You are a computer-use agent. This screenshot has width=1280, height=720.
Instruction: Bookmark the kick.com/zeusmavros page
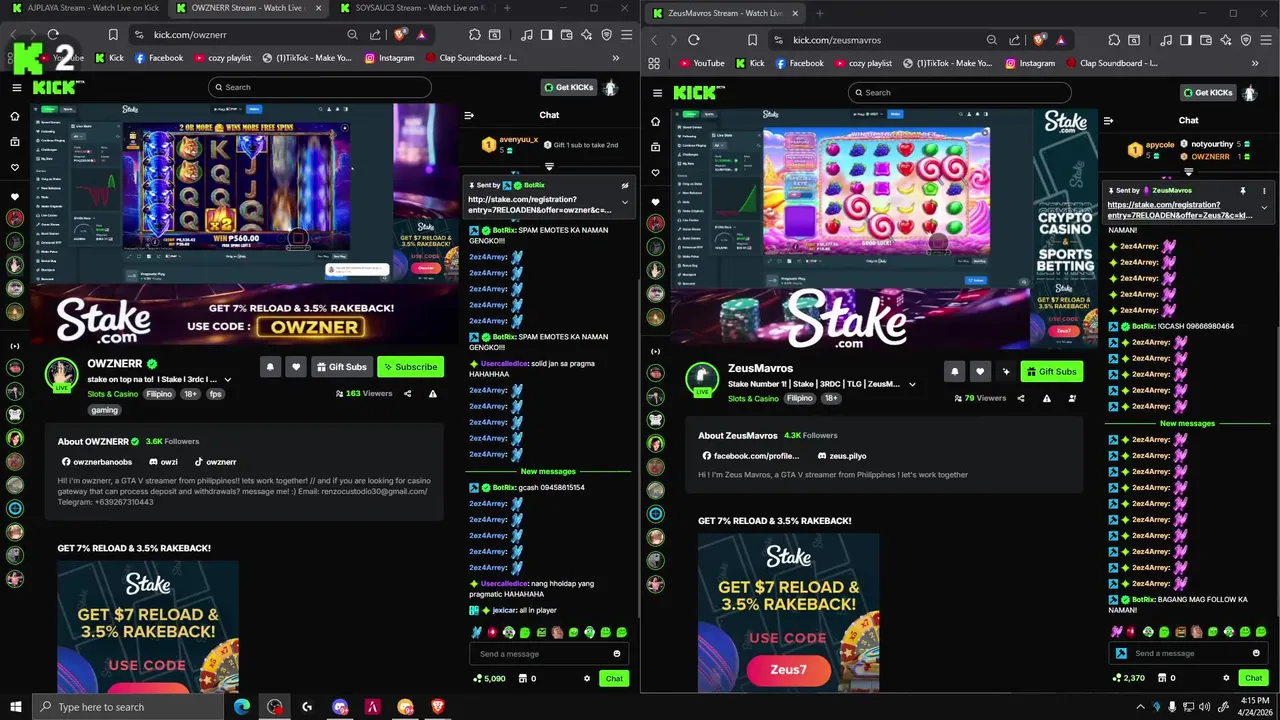pos(753,40)
